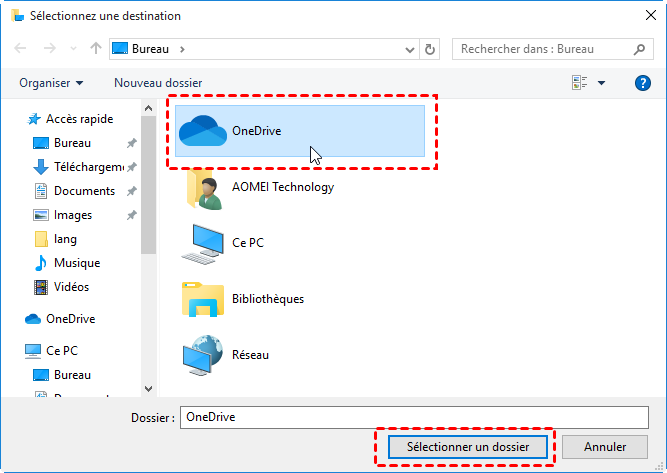
Task: Select the Ce PC computer item in list
Action: point(223,243)
